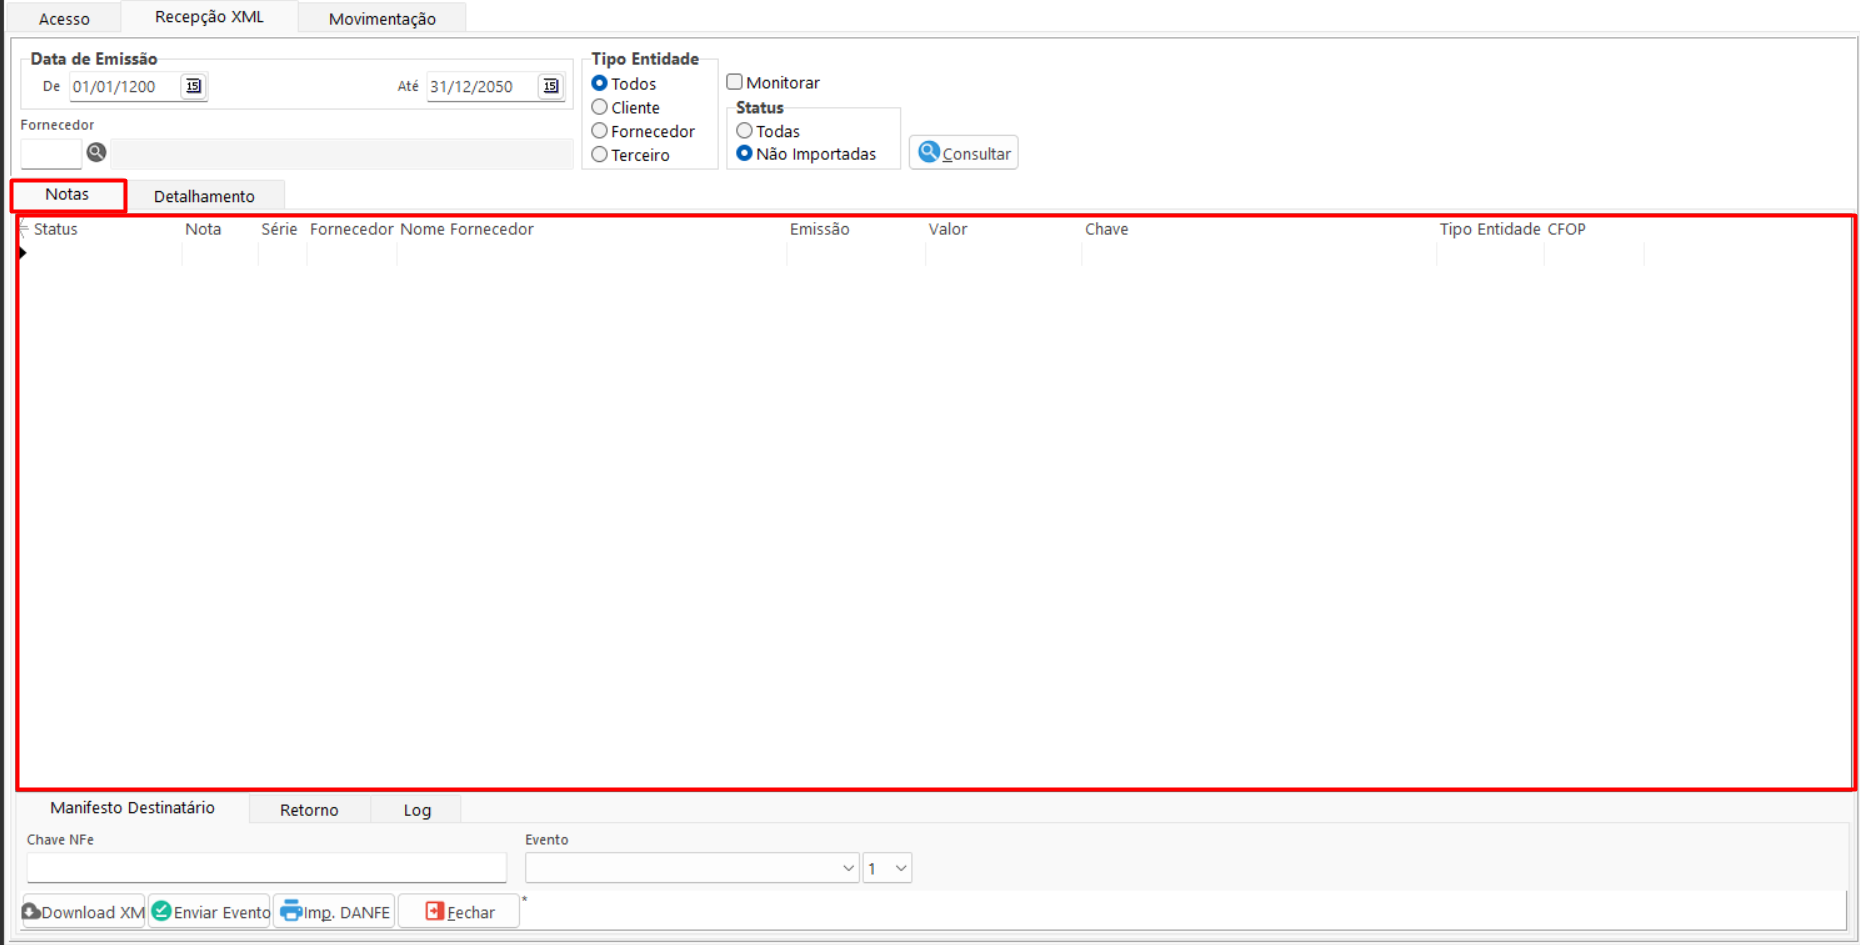Click into the Chave NFe input field

[x=266, y=868]
